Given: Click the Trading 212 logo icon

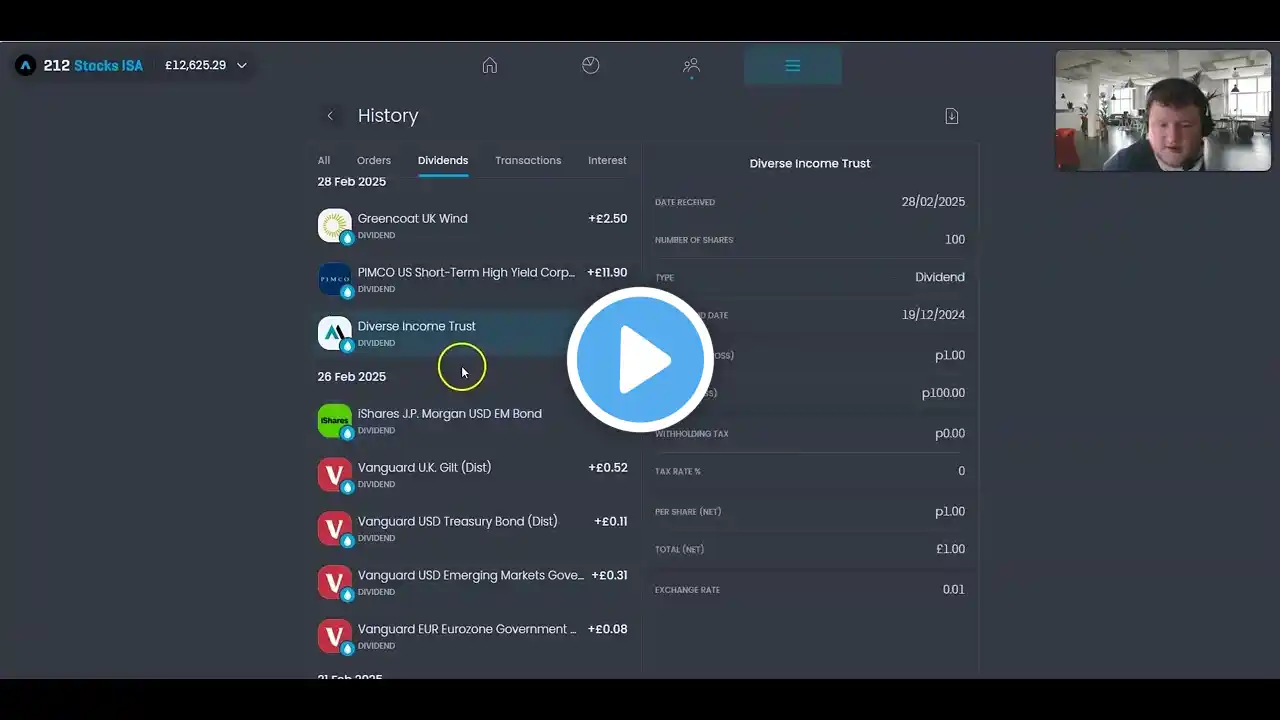Looking at the screenshot, I should tap(26, 65).
